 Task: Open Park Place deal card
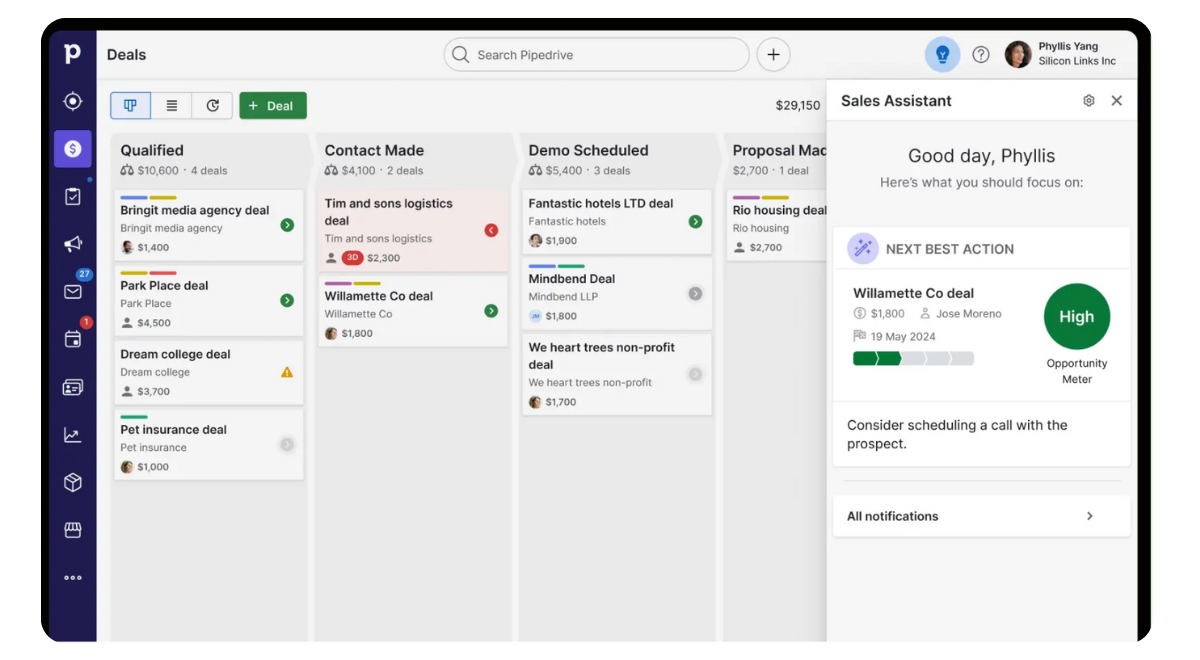[208, 301]
